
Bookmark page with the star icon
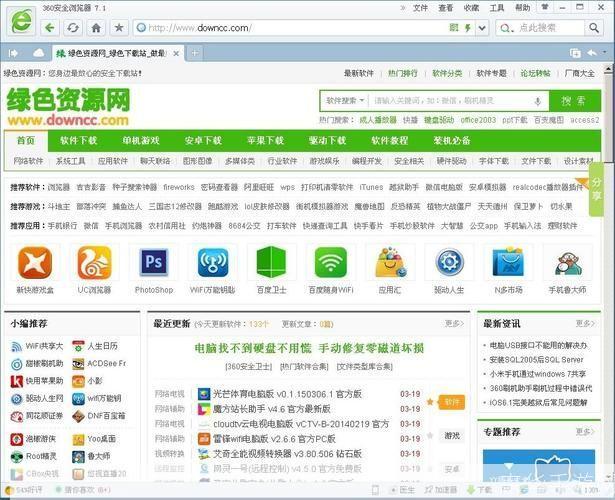coord(119,28)
